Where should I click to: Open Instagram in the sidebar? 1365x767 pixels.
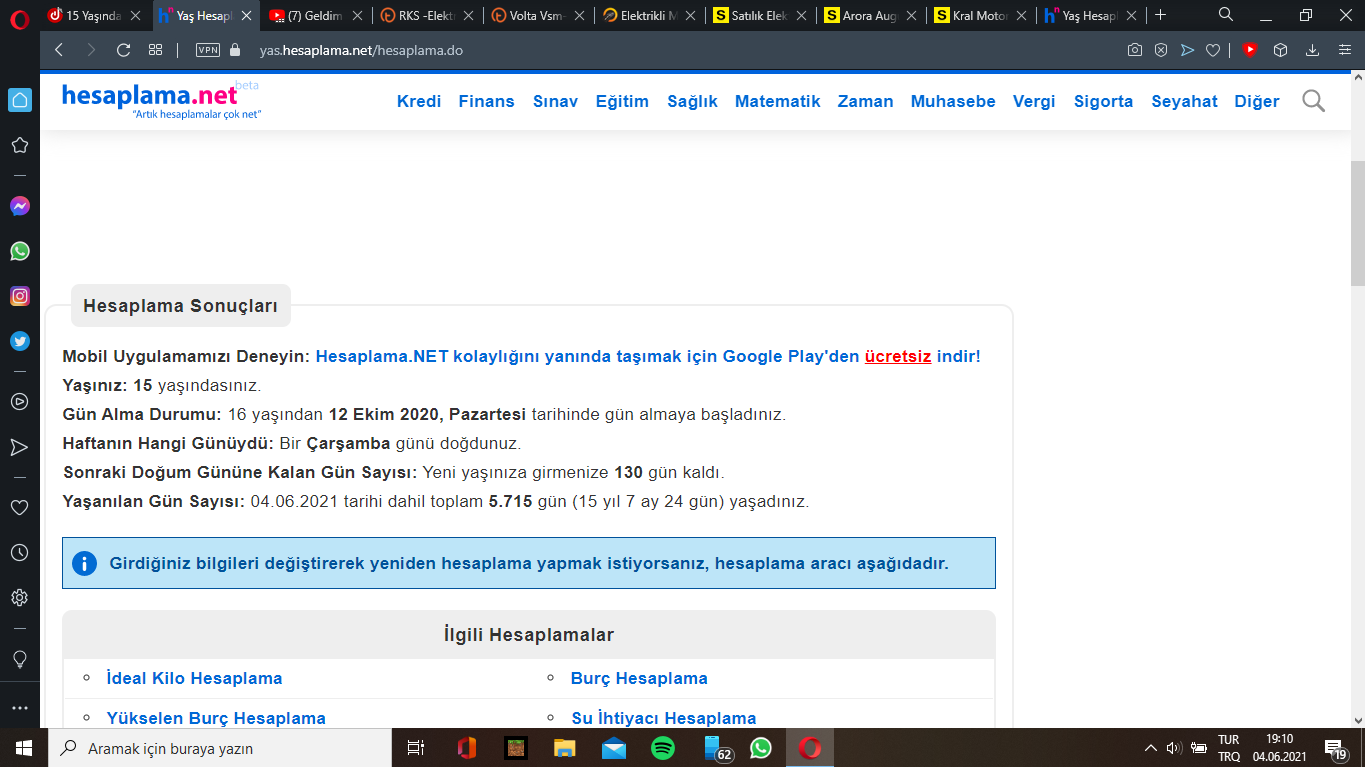(19, 296)
